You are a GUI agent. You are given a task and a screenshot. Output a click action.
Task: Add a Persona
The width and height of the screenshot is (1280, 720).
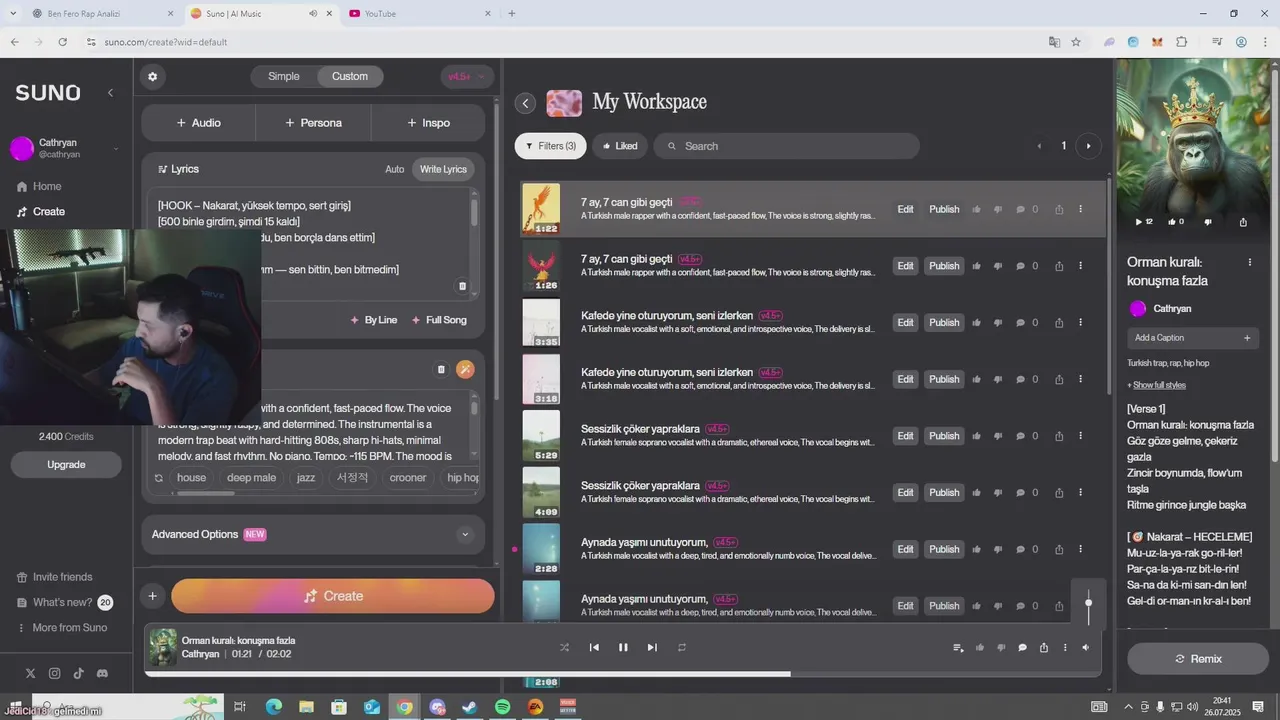point(313,123)
